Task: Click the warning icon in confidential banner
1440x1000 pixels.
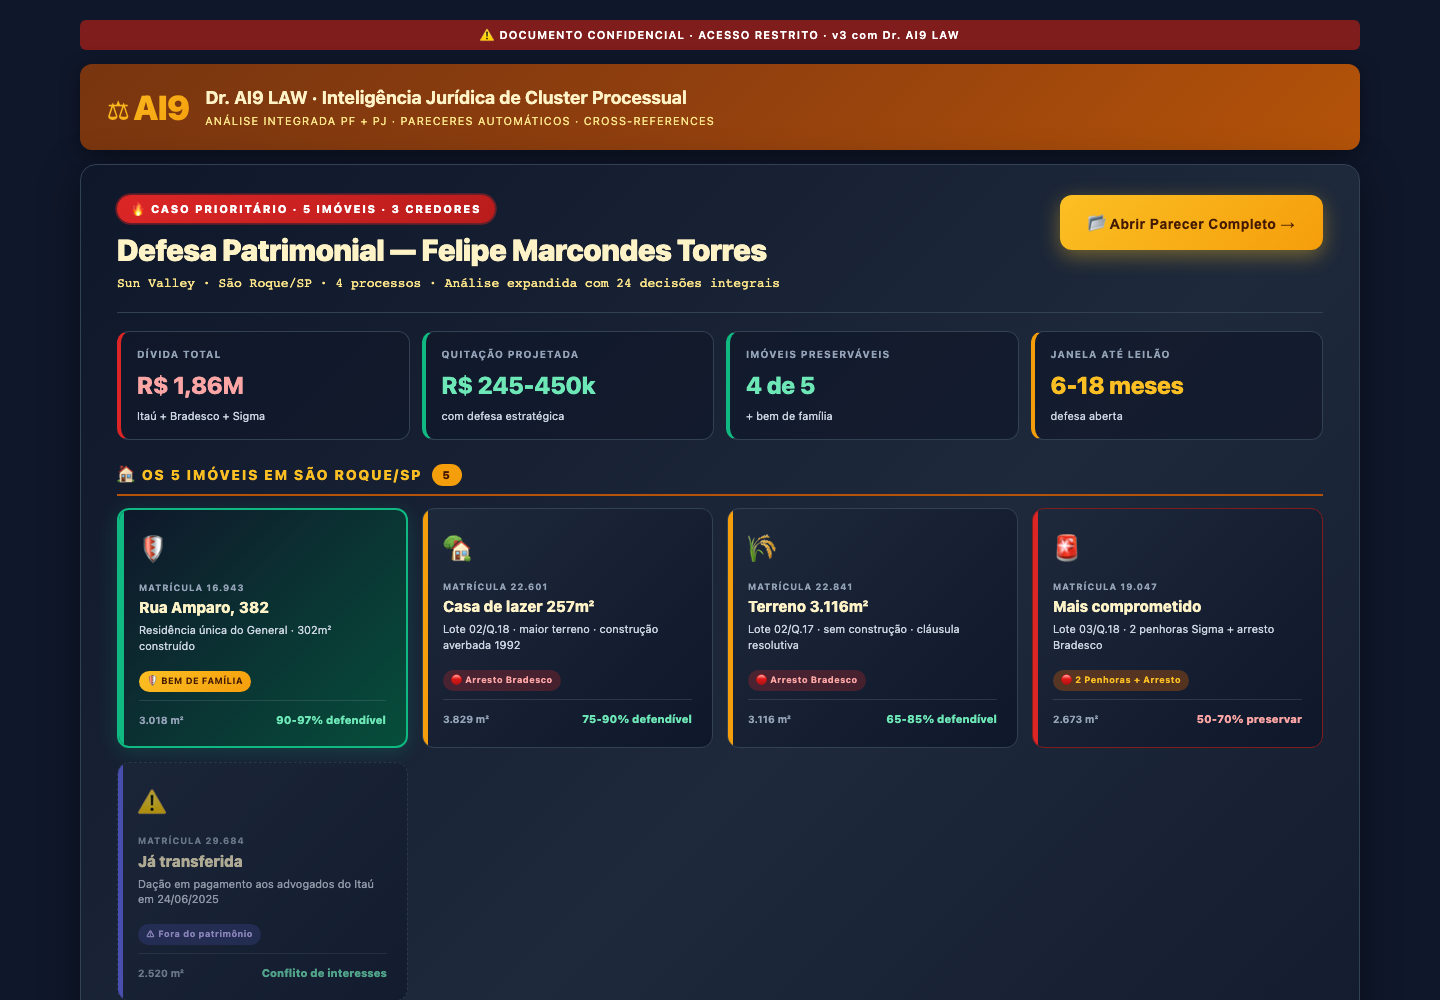Action: (487, 35)
